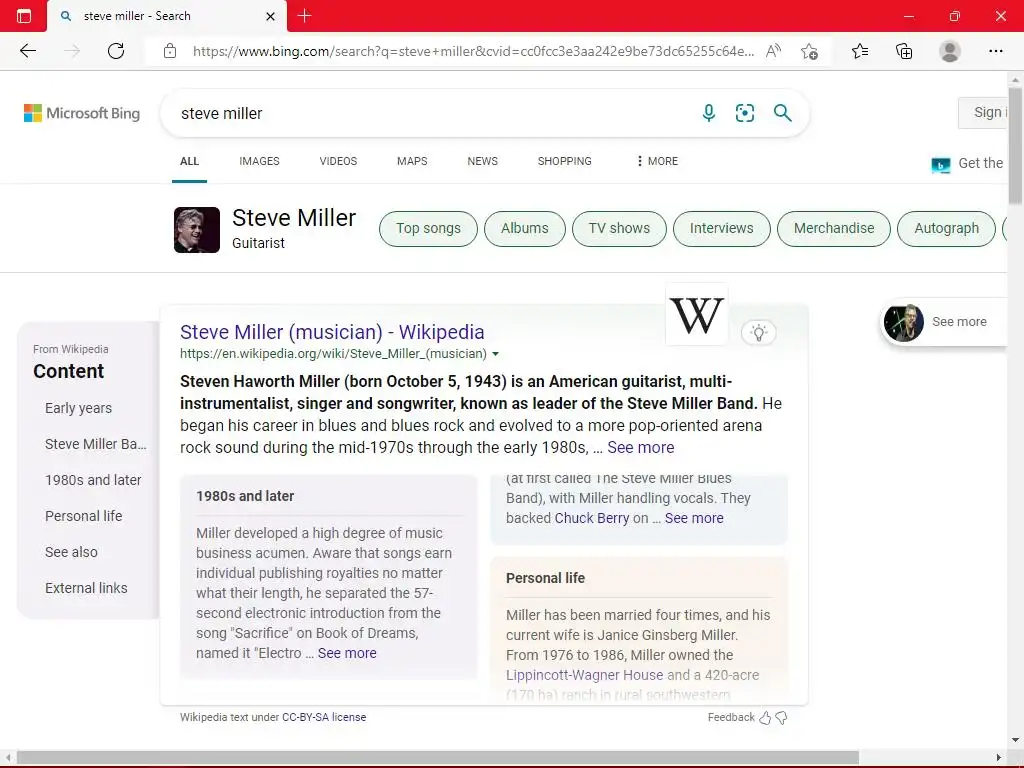Click the browser address bar URL

[x=473, y=51]
